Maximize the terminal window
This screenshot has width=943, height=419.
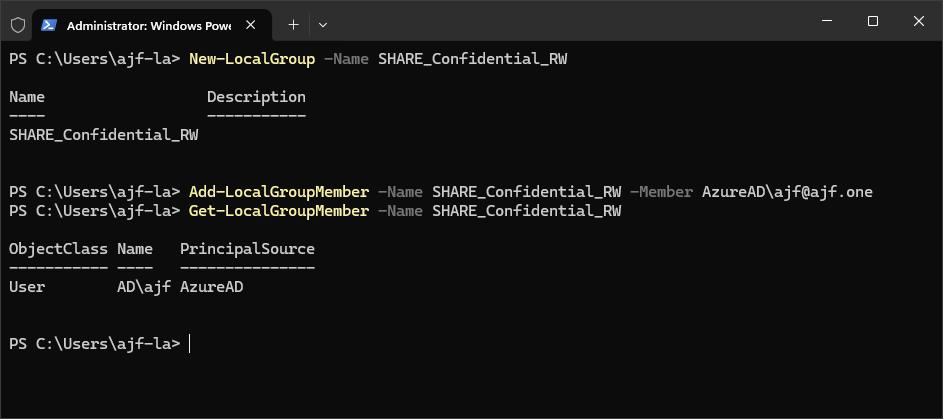point(873,21)
